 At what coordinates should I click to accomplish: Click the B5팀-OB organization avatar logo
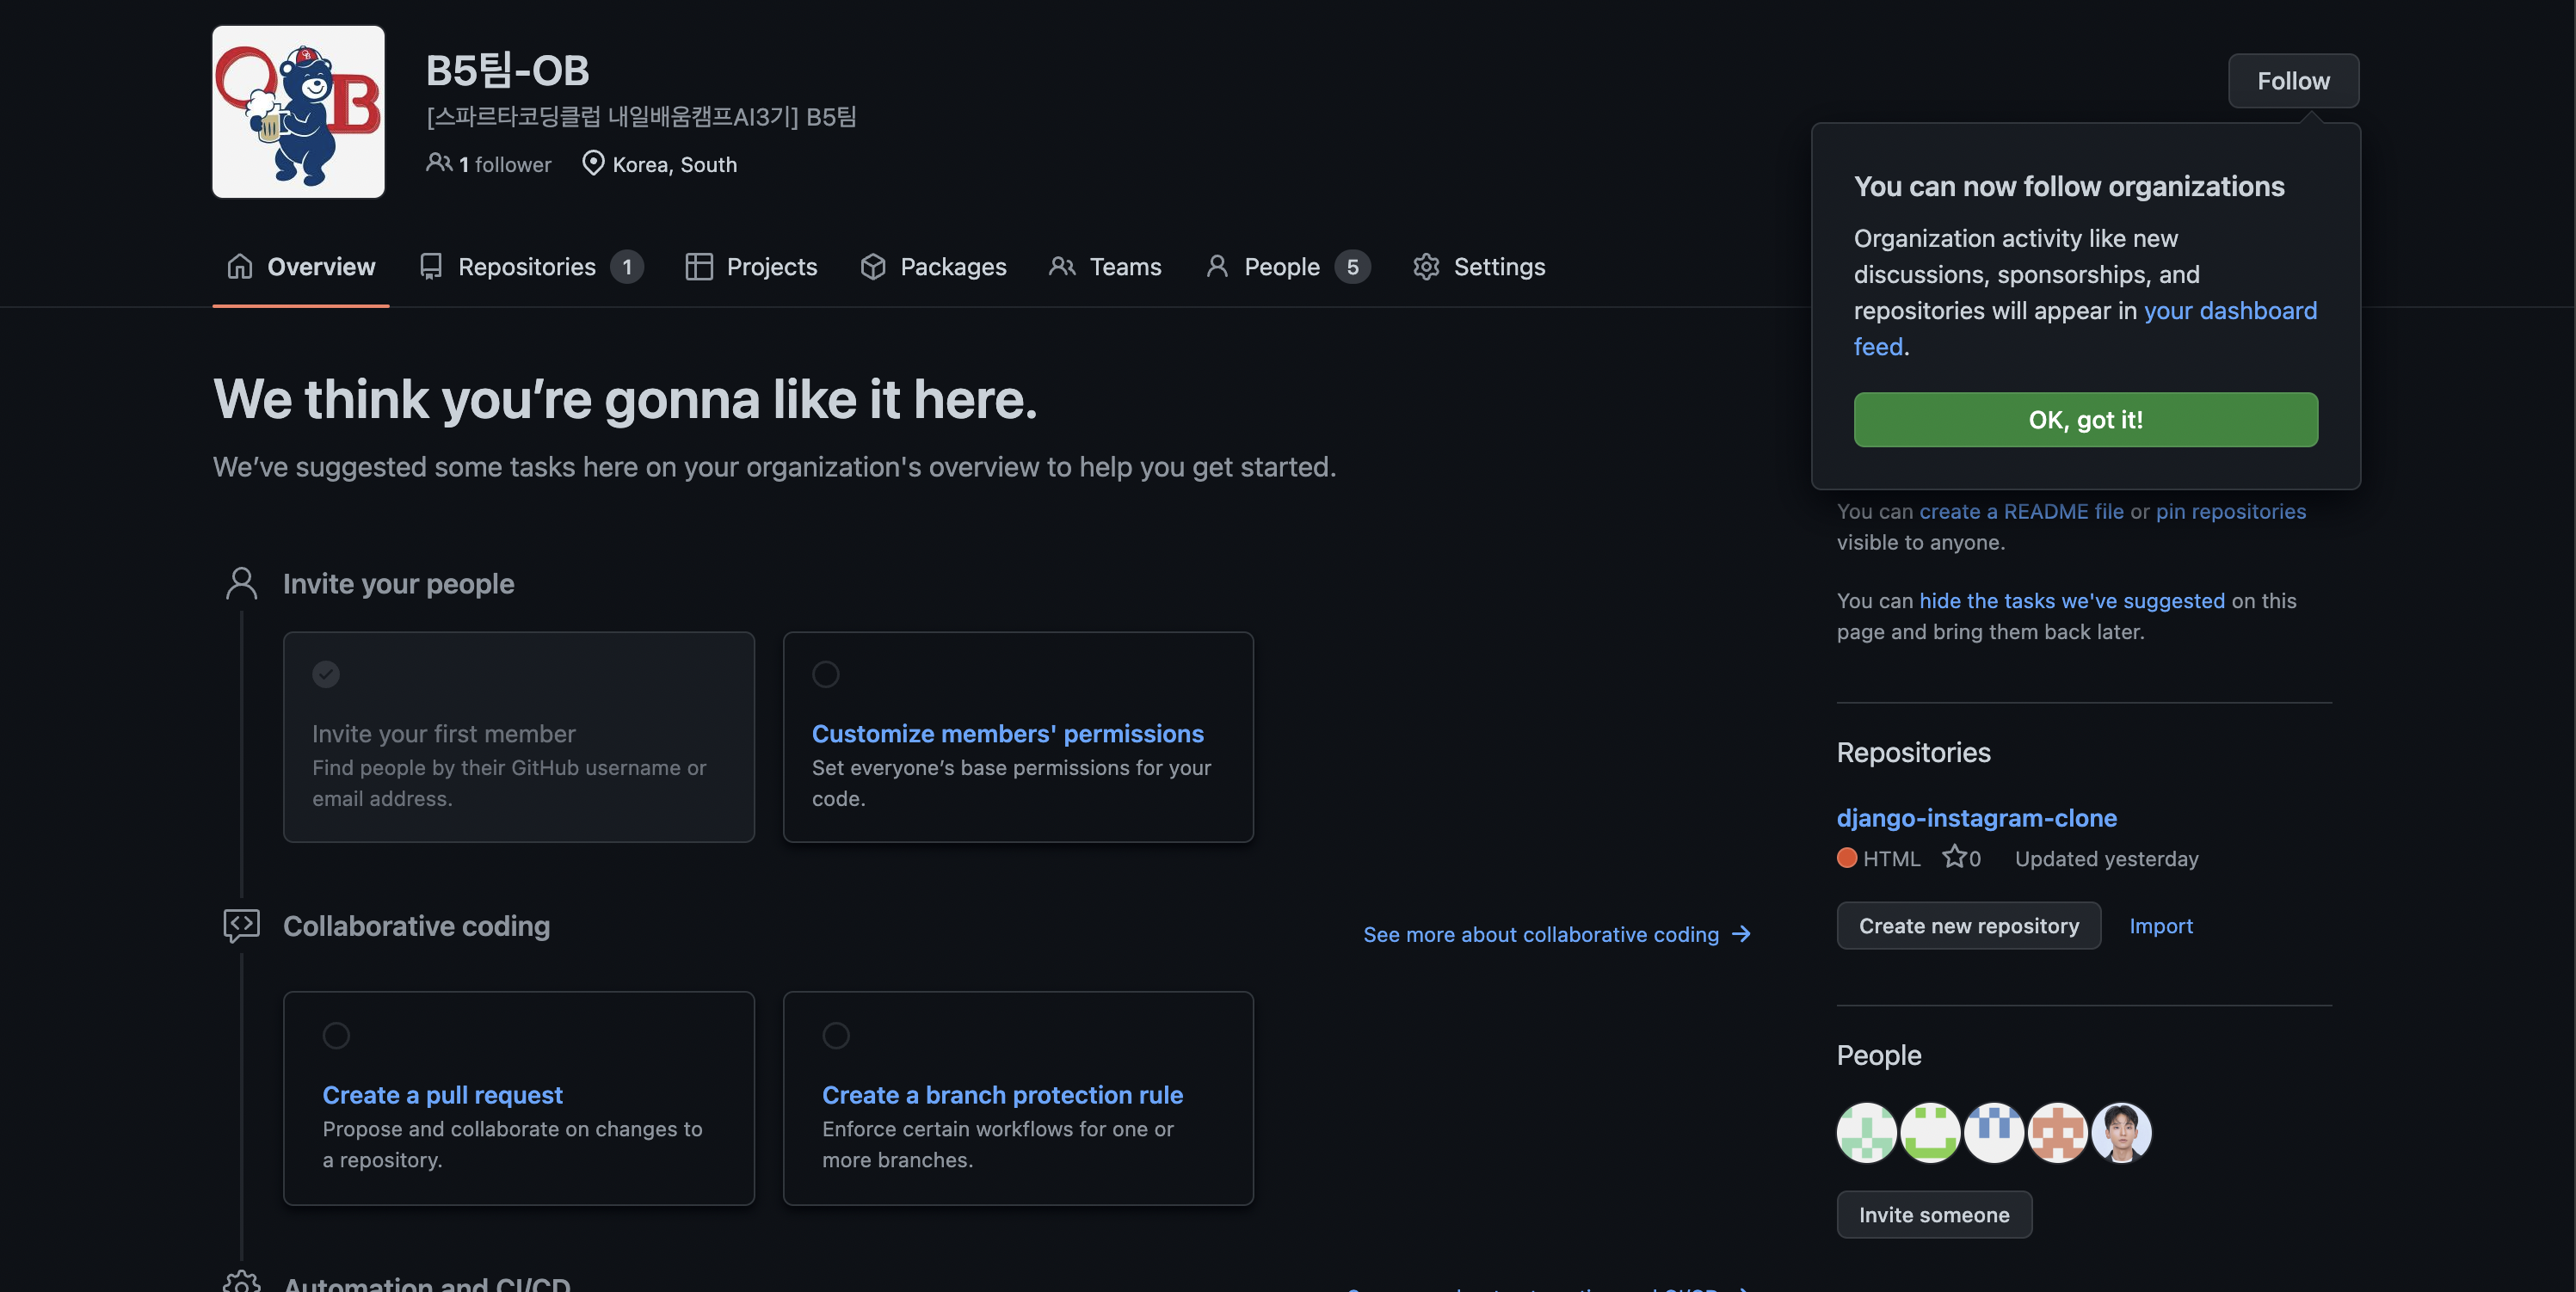coord(298,112)
